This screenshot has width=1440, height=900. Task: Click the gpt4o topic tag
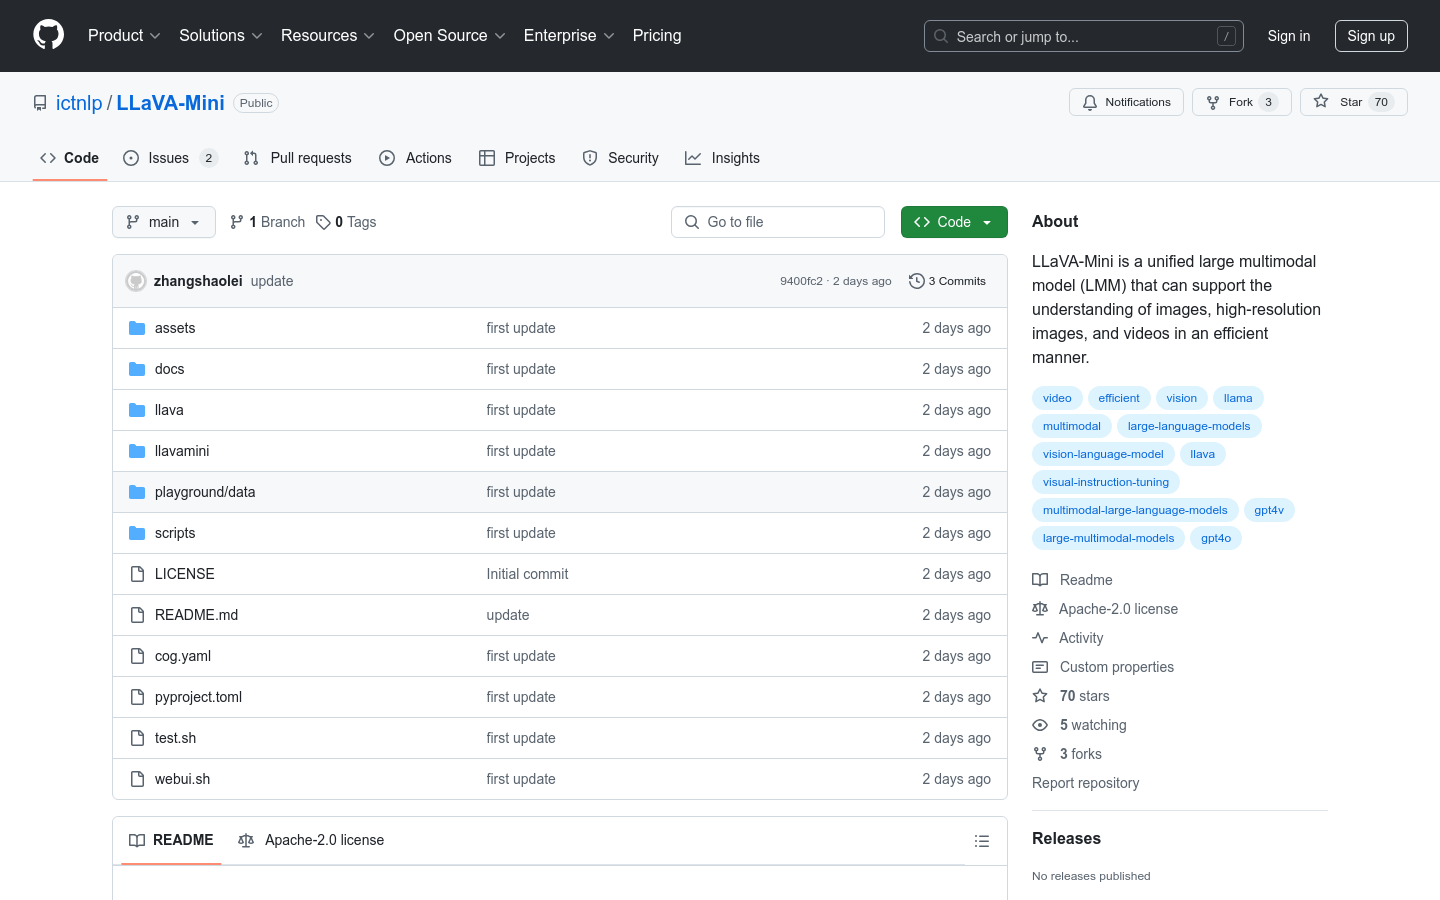[x=1216, y=538]
